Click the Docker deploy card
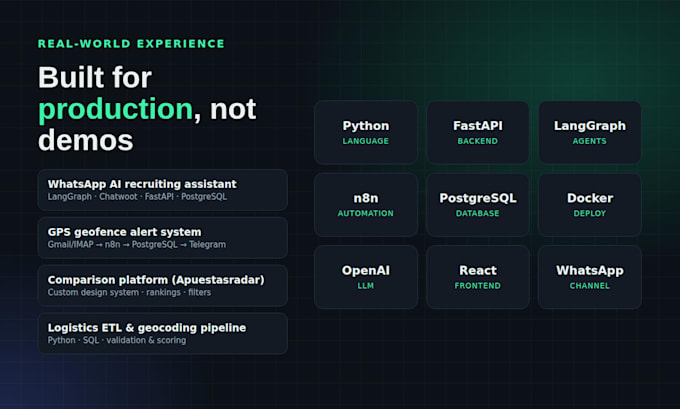Image resolution: width=680 pixels, height=409 pixels. tap(590, 205)
